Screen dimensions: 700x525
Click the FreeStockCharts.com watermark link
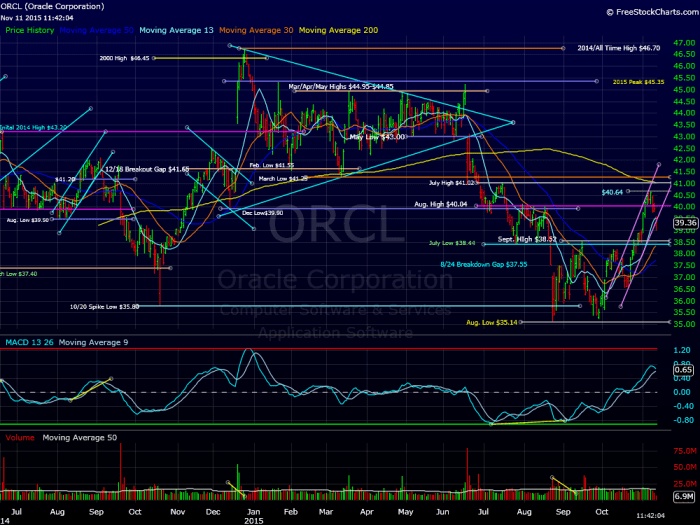point(653,12)
